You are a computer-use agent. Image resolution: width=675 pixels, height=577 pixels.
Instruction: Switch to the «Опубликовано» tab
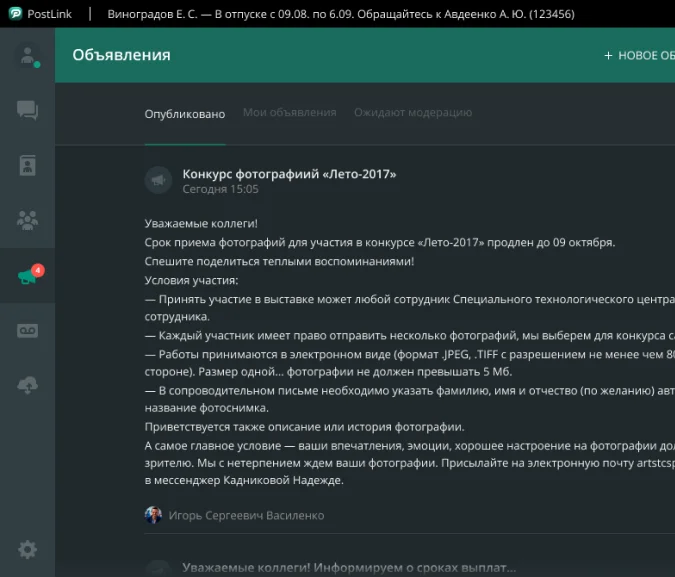(x=185, y=114)
